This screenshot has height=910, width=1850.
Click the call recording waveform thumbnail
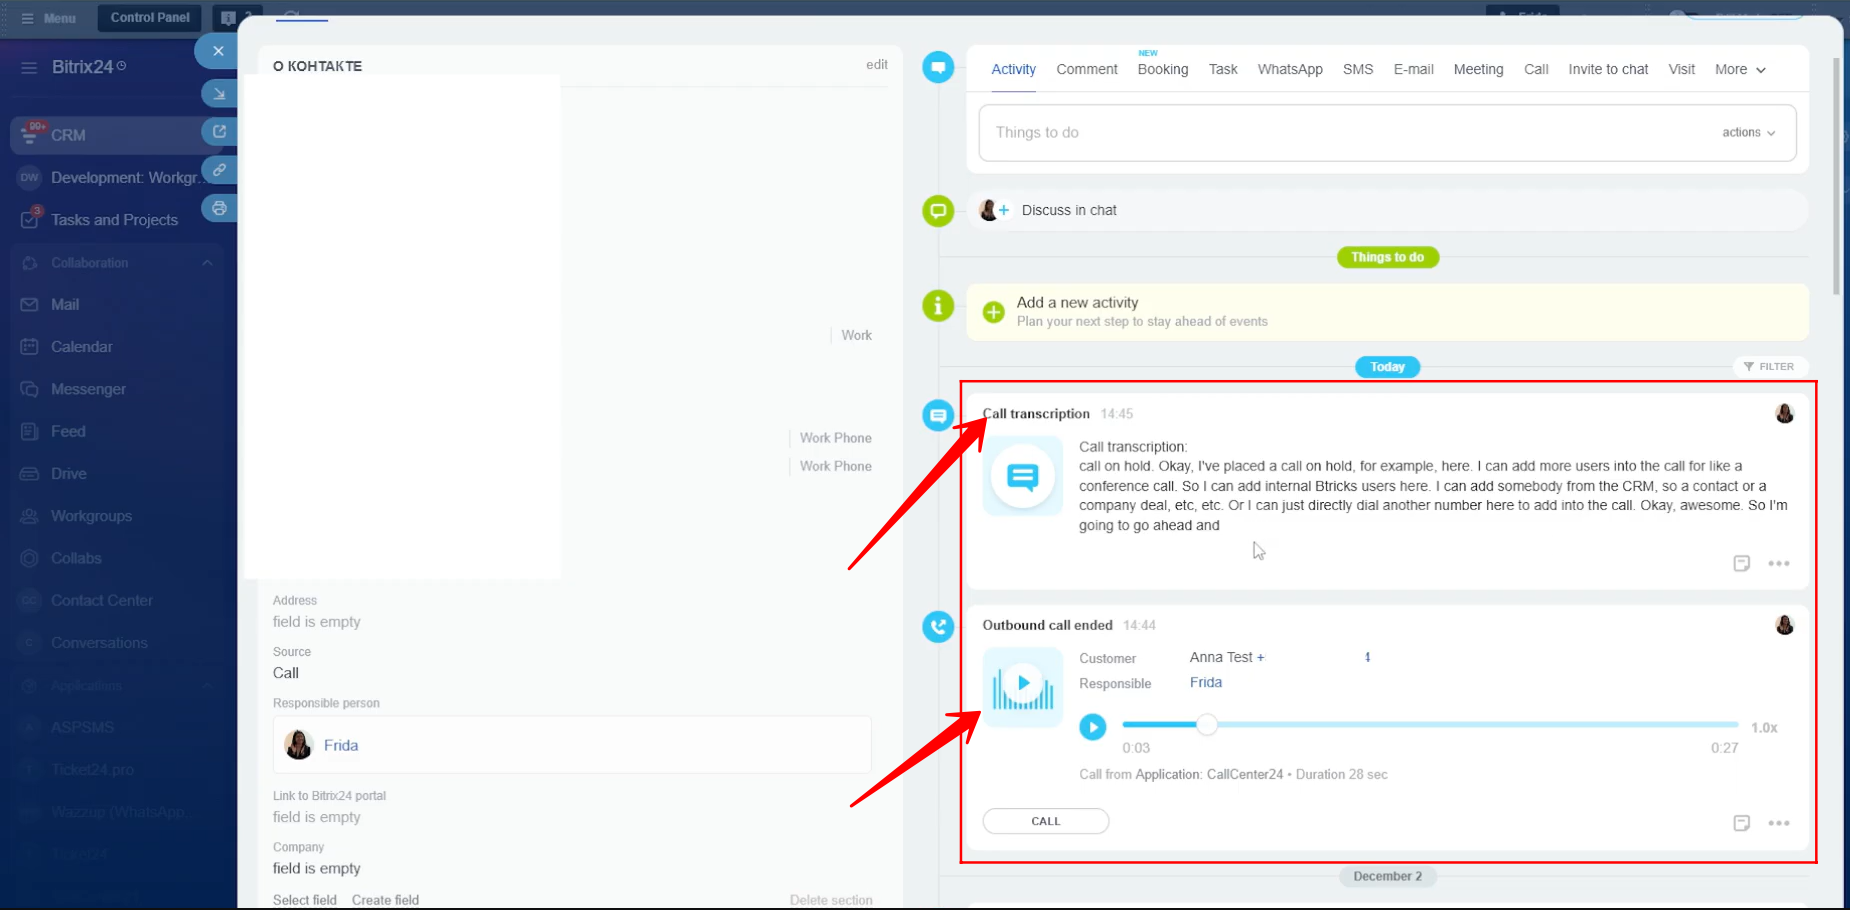[x=1022, y=687]
